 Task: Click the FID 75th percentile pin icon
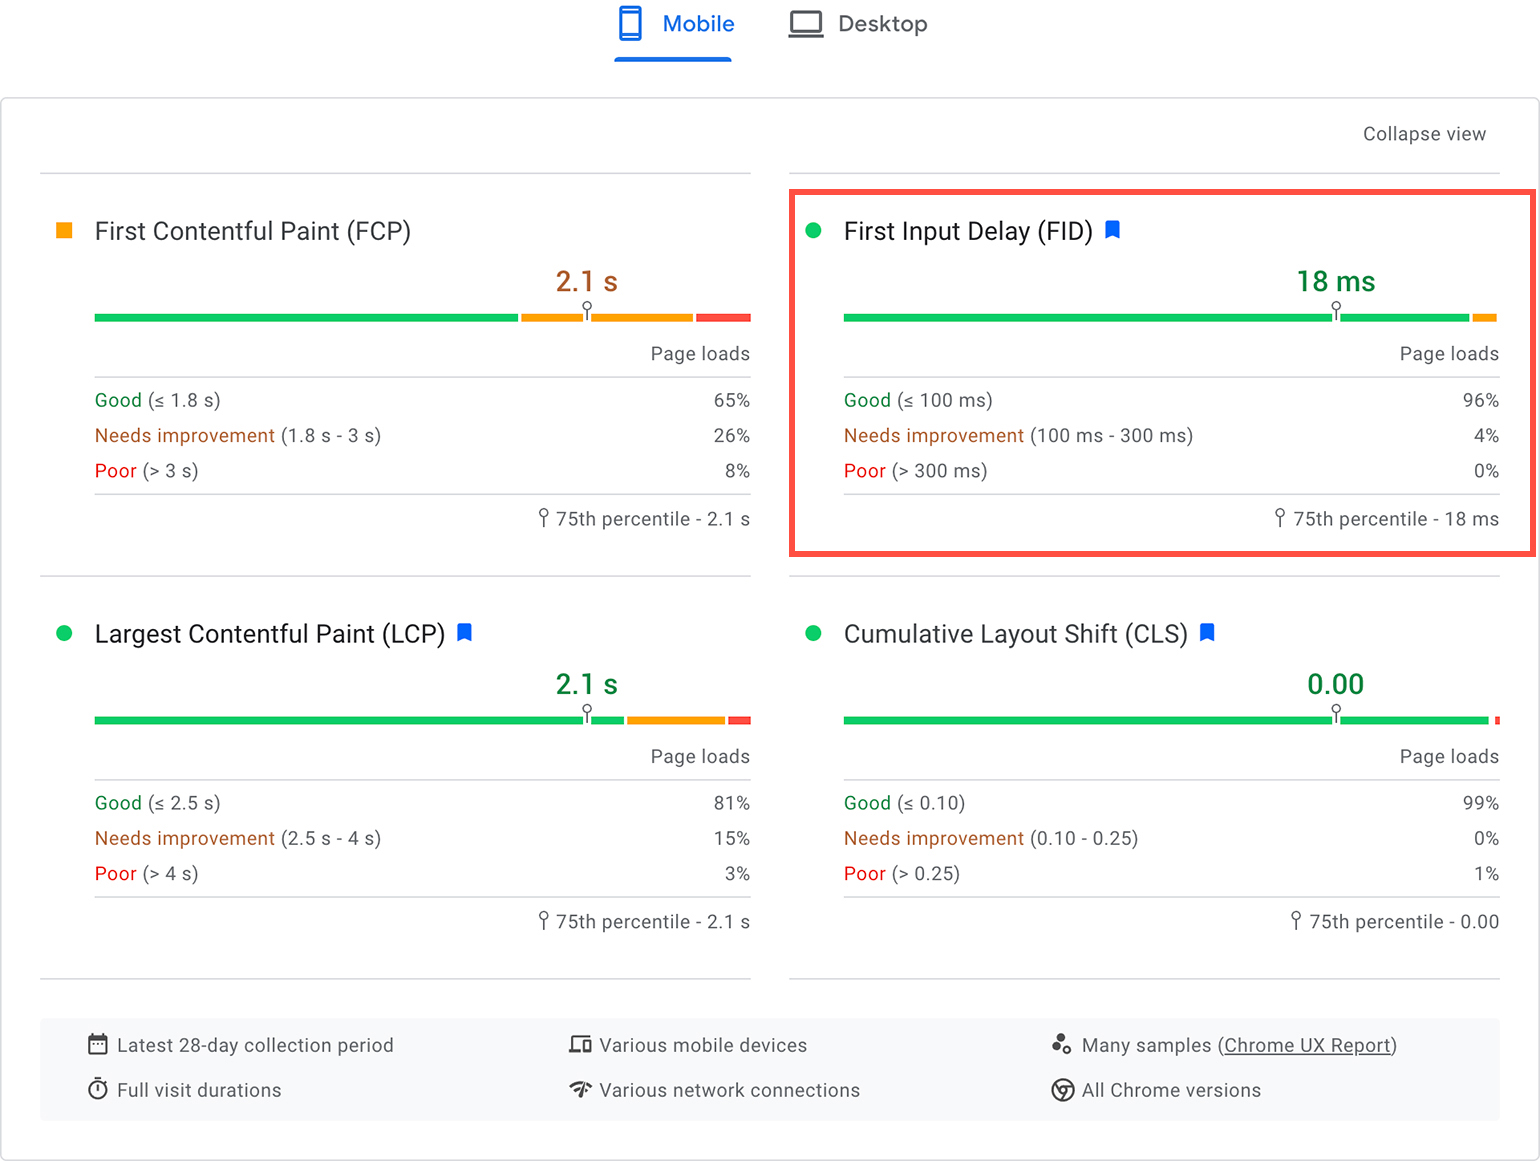[x=1280, y=517]
